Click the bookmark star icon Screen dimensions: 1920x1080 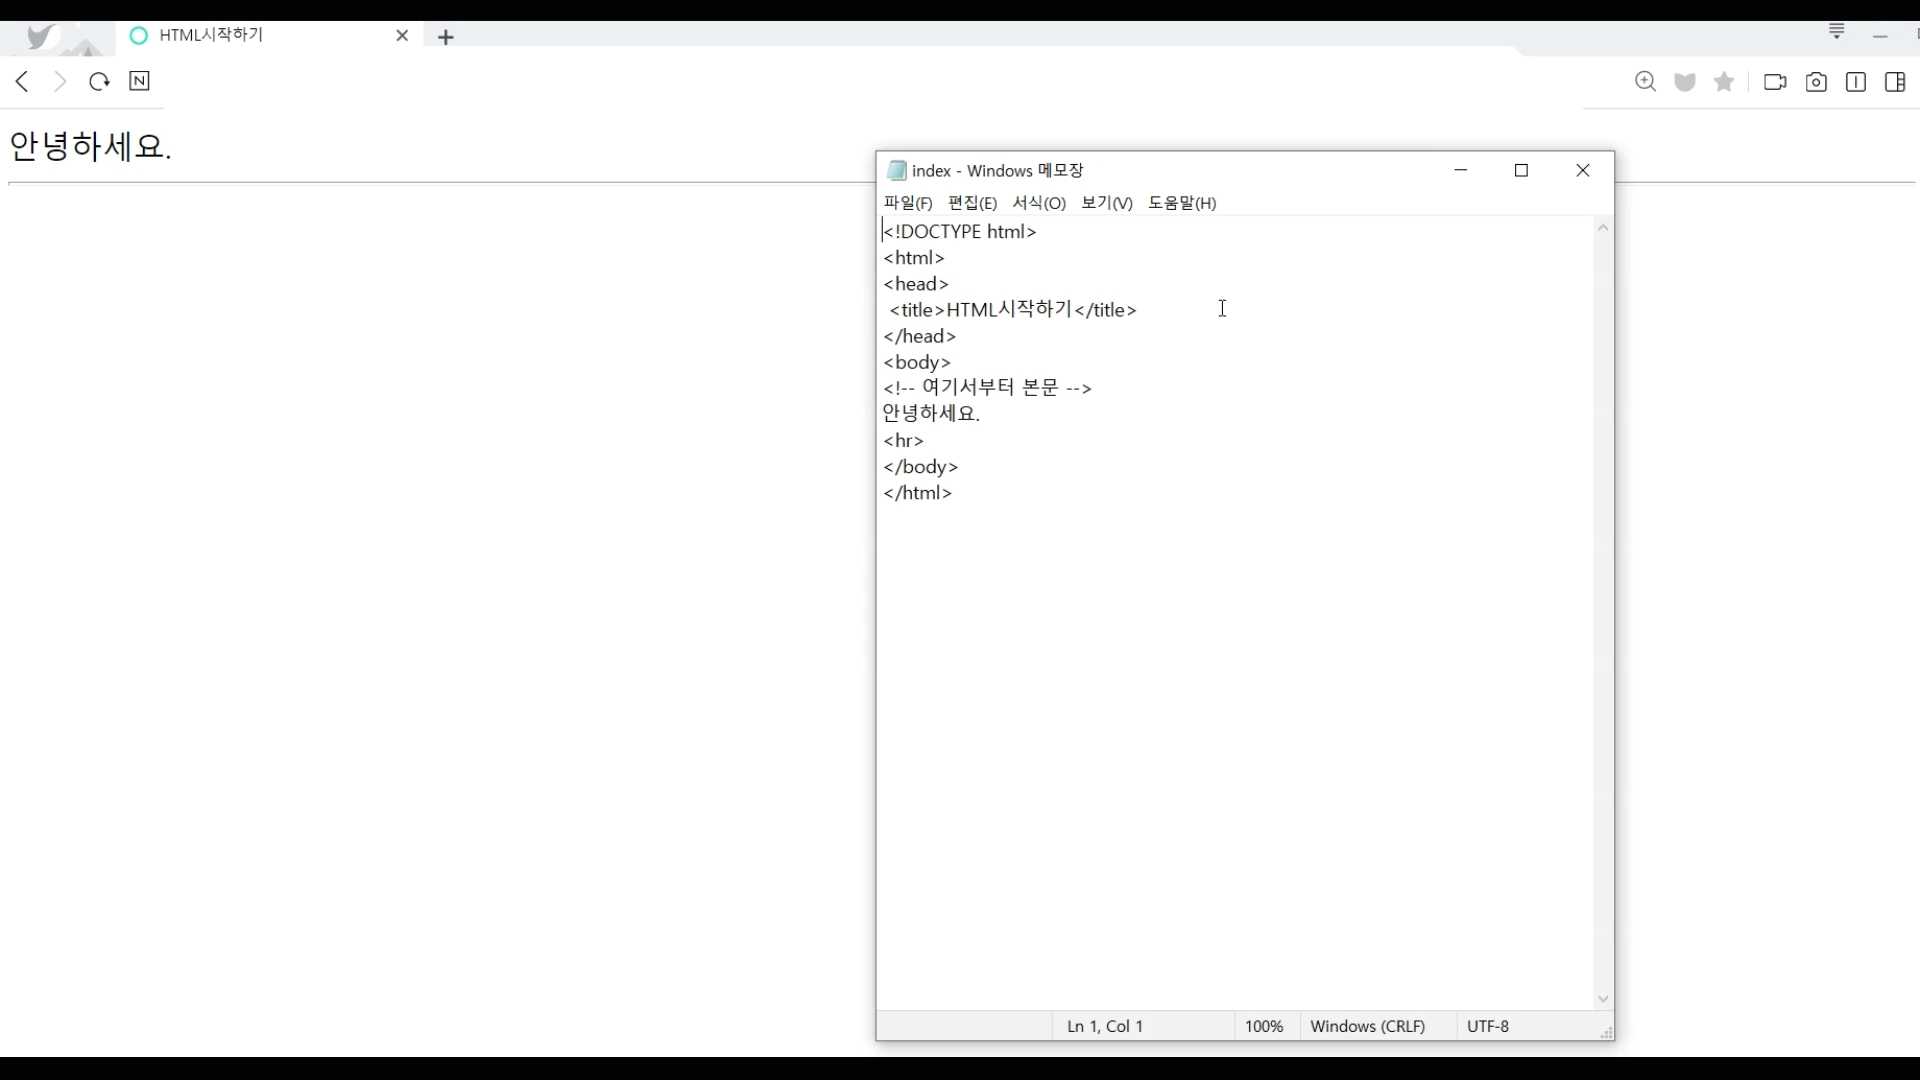(1724, 82)
